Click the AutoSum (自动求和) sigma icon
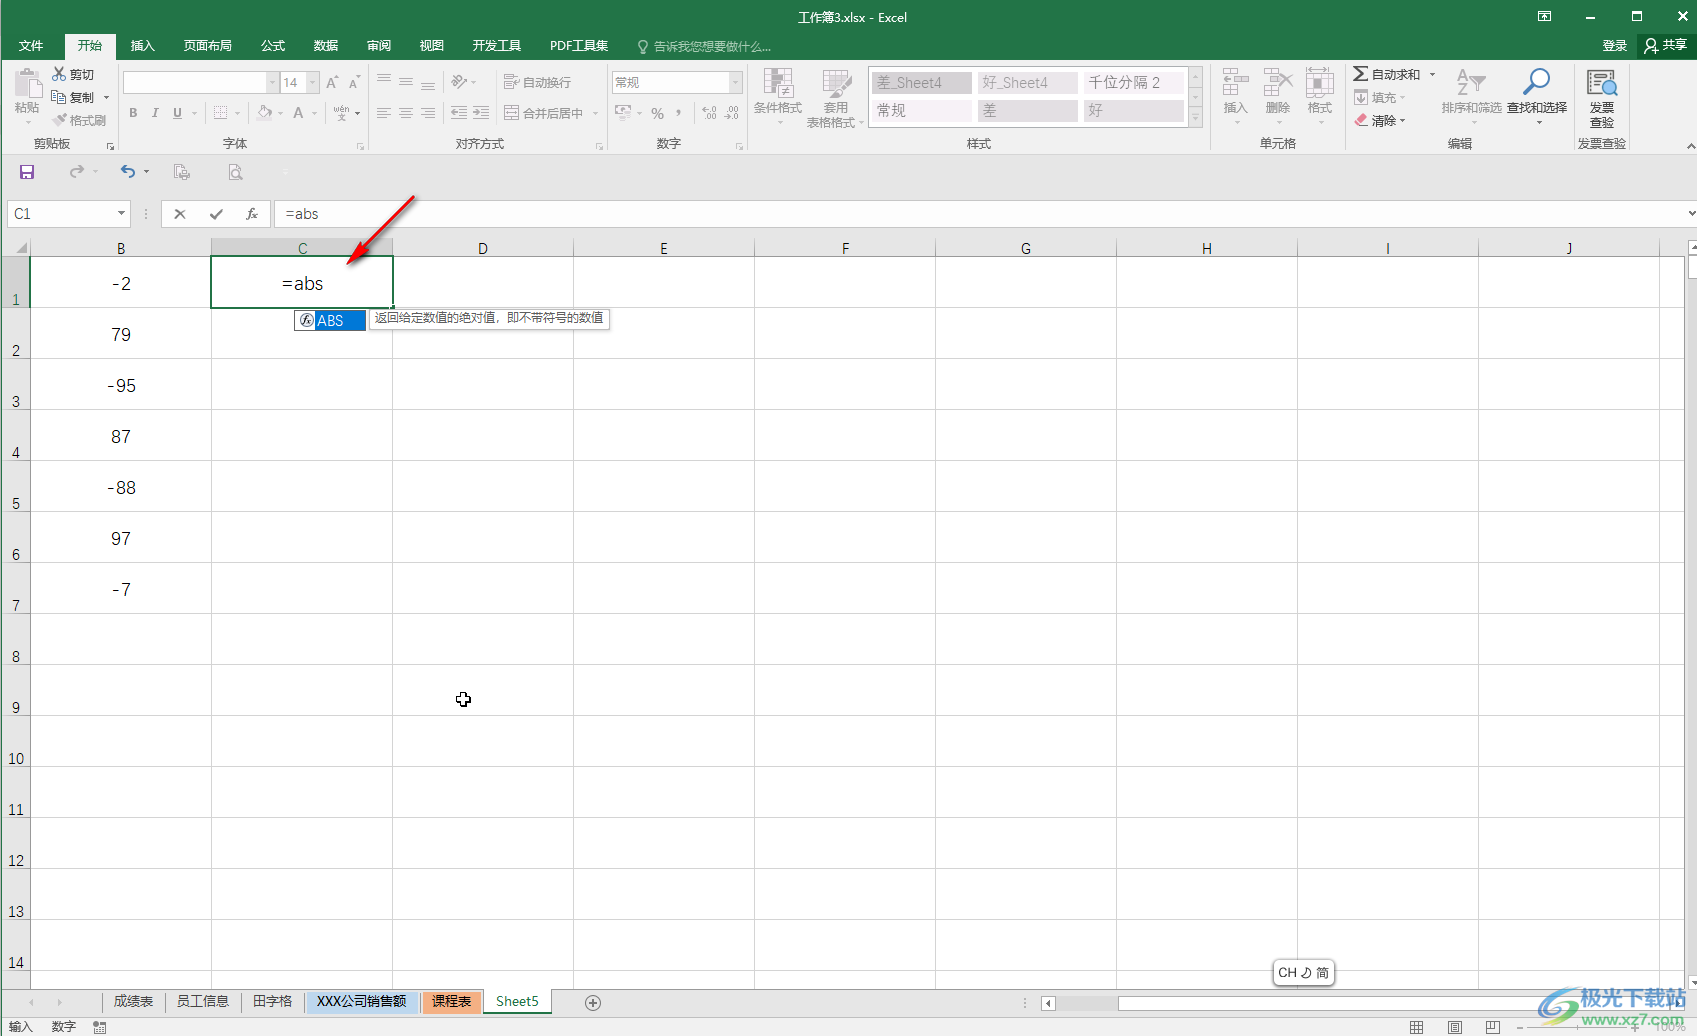 tap(1361, 74)
